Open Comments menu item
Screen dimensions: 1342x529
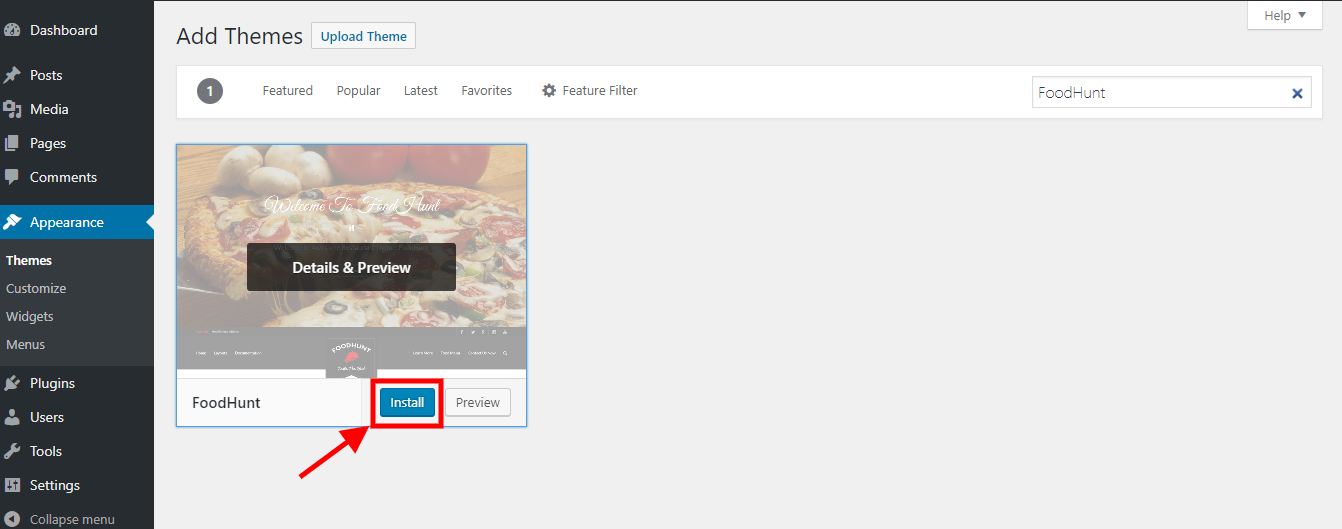[77, 177]
